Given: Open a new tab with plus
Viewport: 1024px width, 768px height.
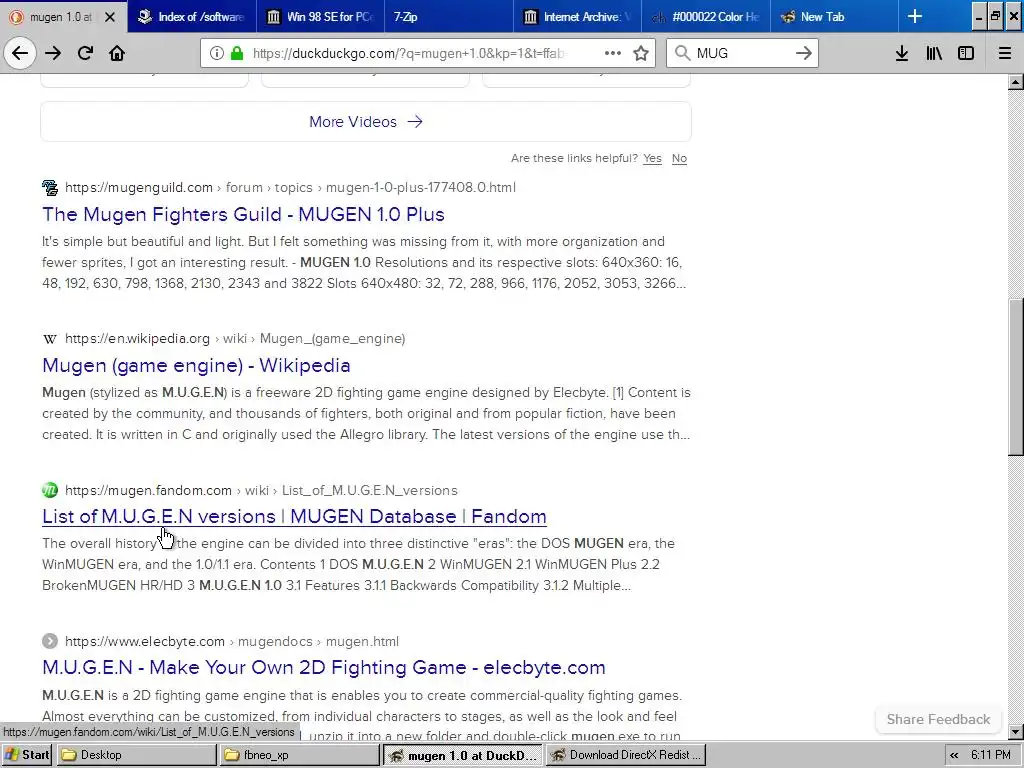Looking at the screenshot, I should [915, 16].
